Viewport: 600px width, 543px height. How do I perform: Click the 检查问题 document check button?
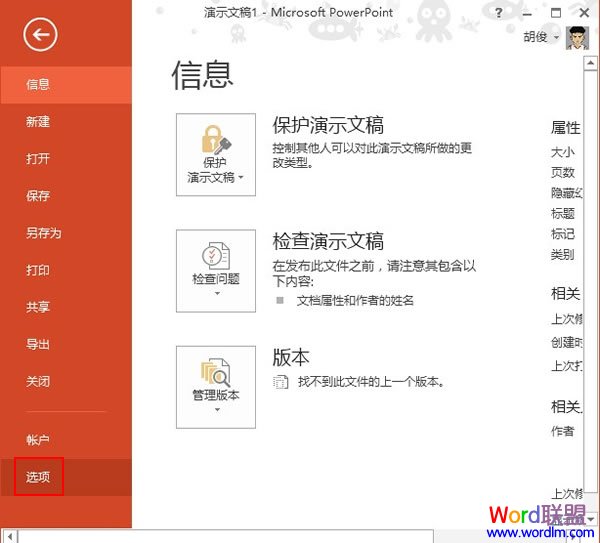pyautogui.click(x=216, y=271)
